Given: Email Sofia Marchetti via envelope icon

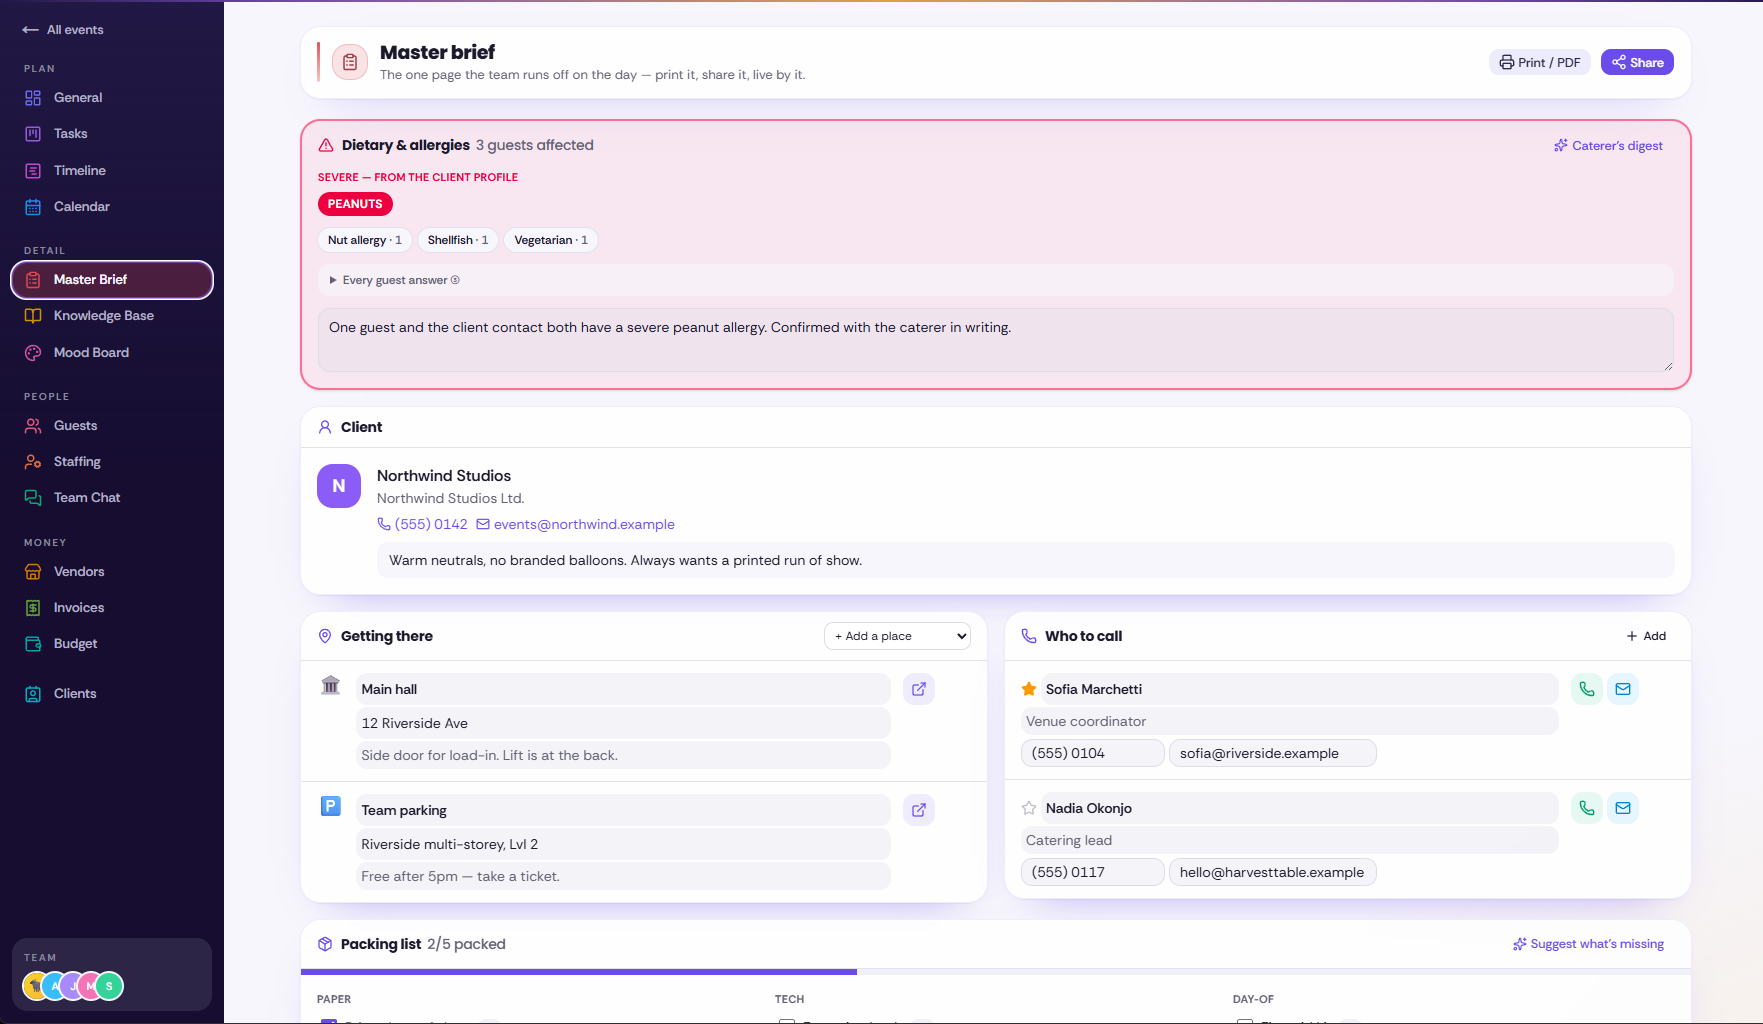Looking at the screenshot, I should click(1623, 689).
